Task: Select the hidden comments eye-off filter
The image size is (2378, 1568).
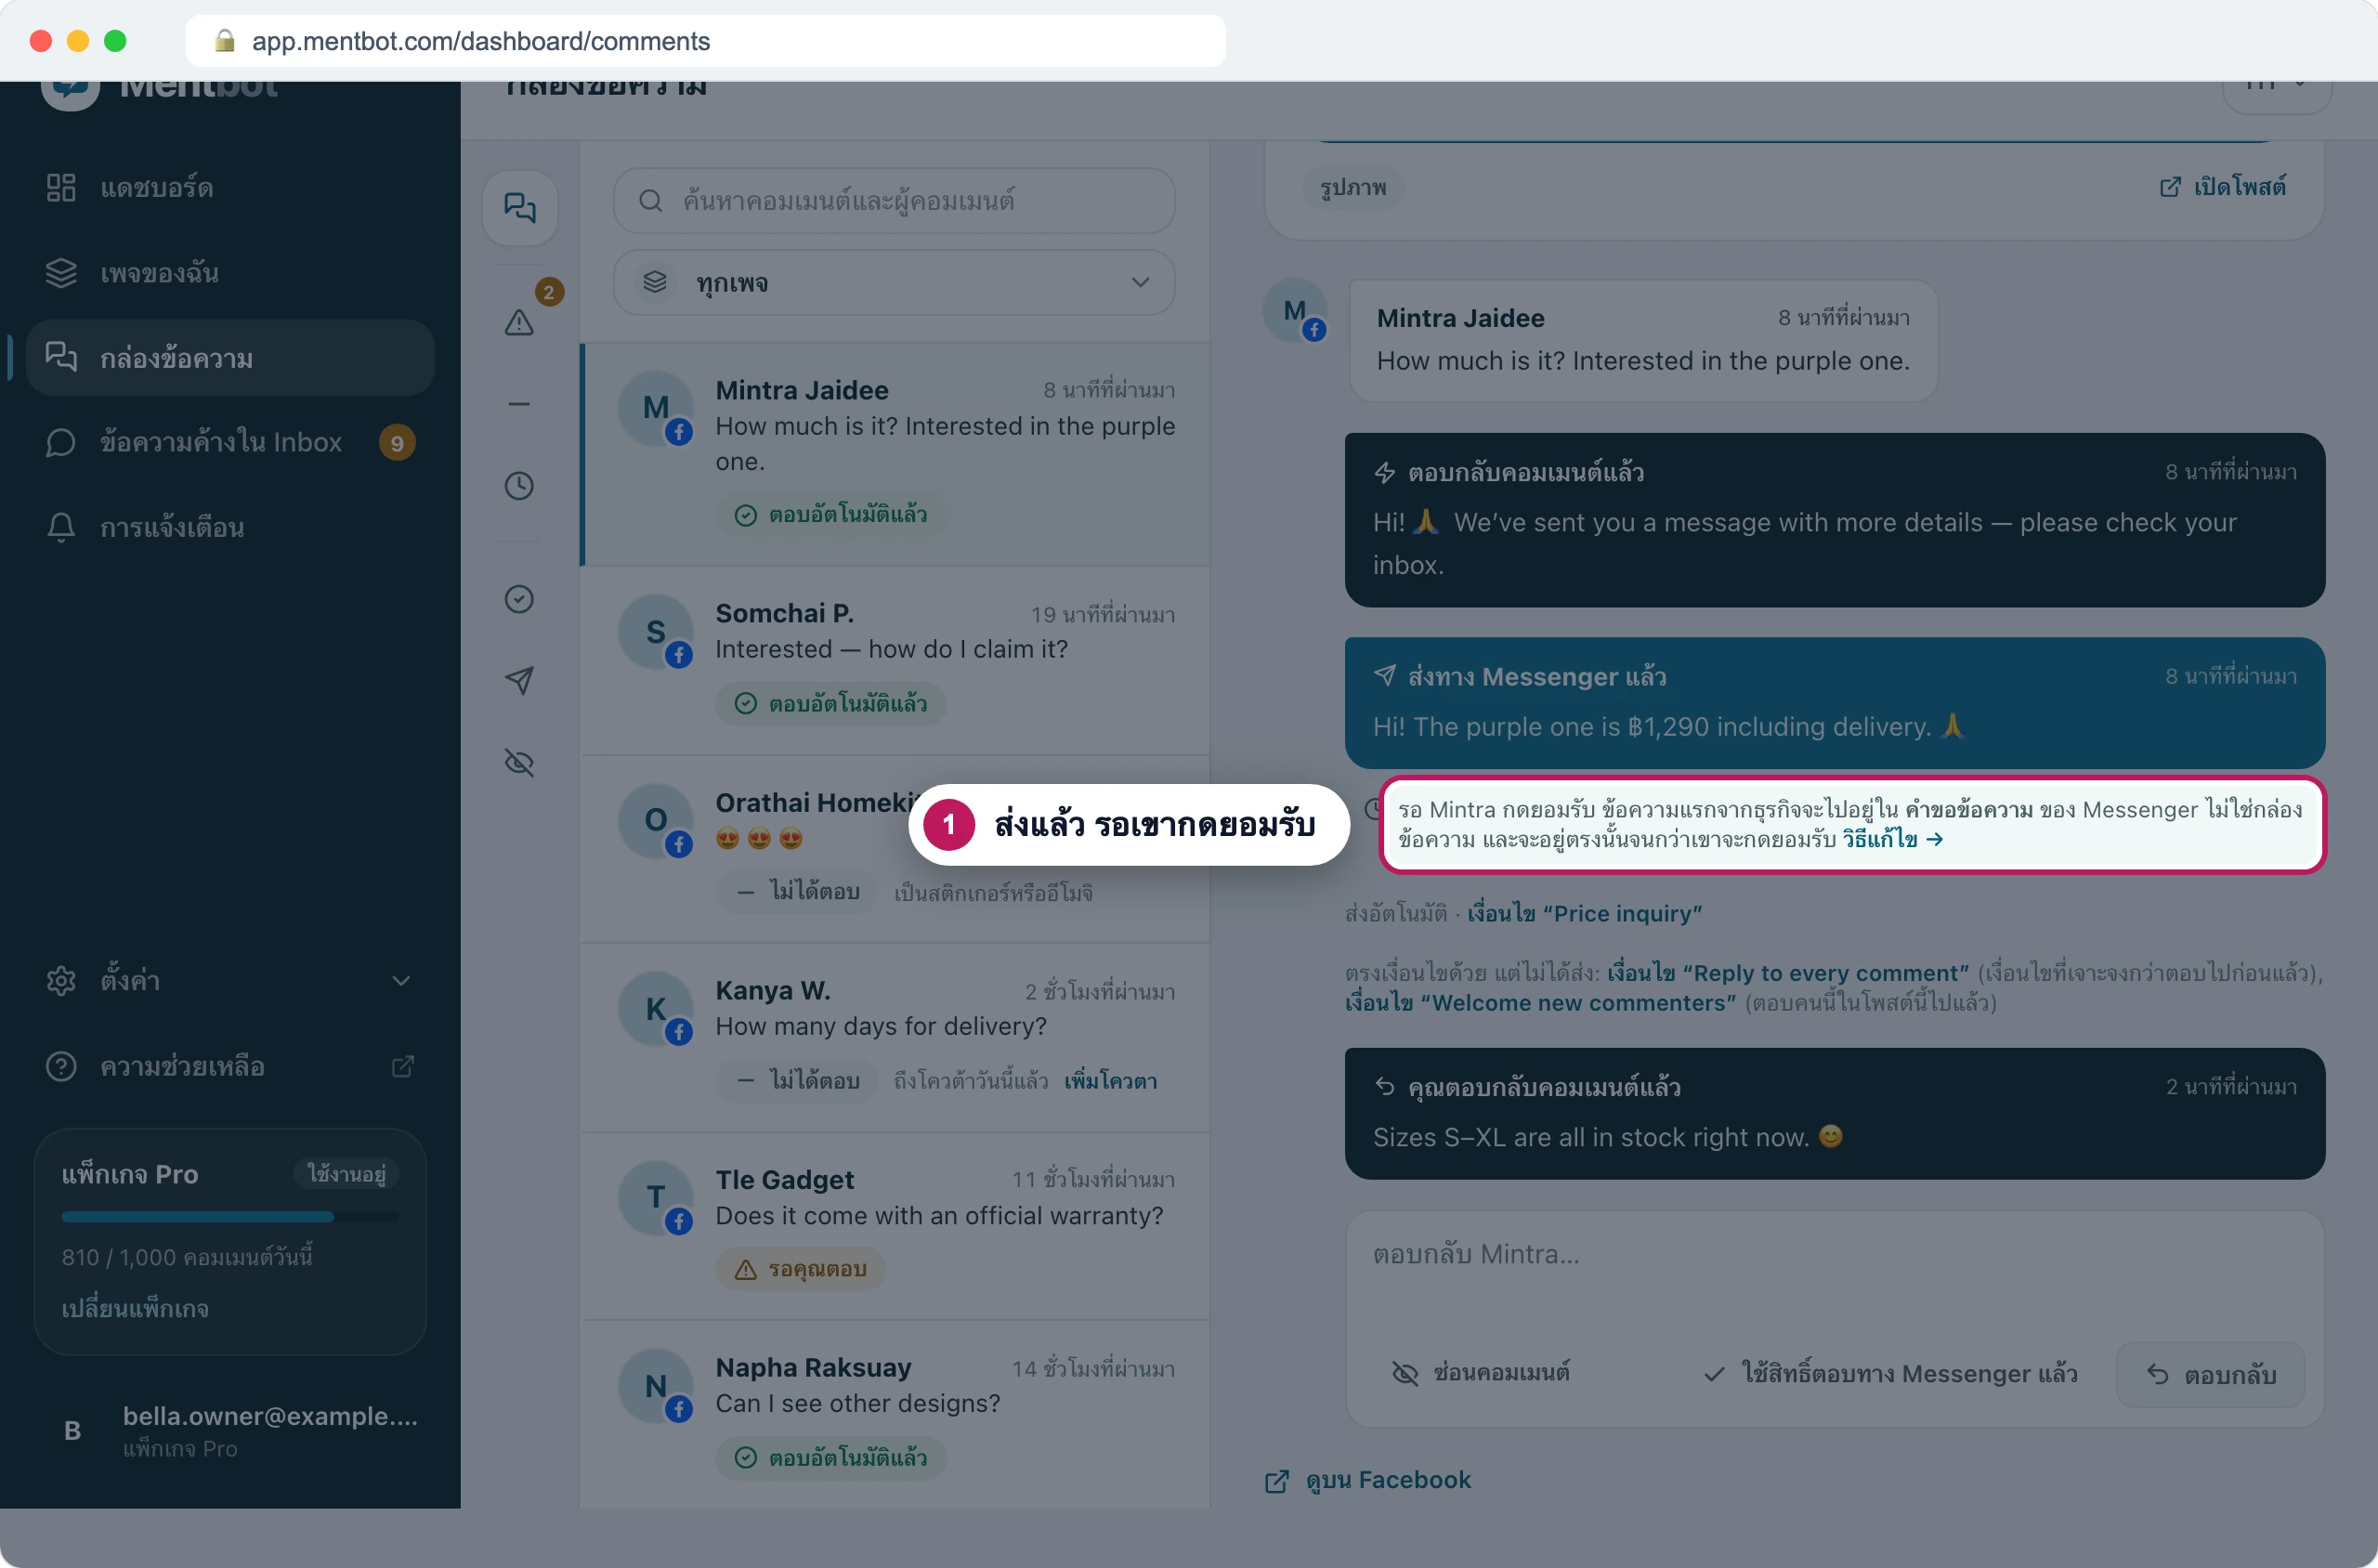Action: coord(520,763)
